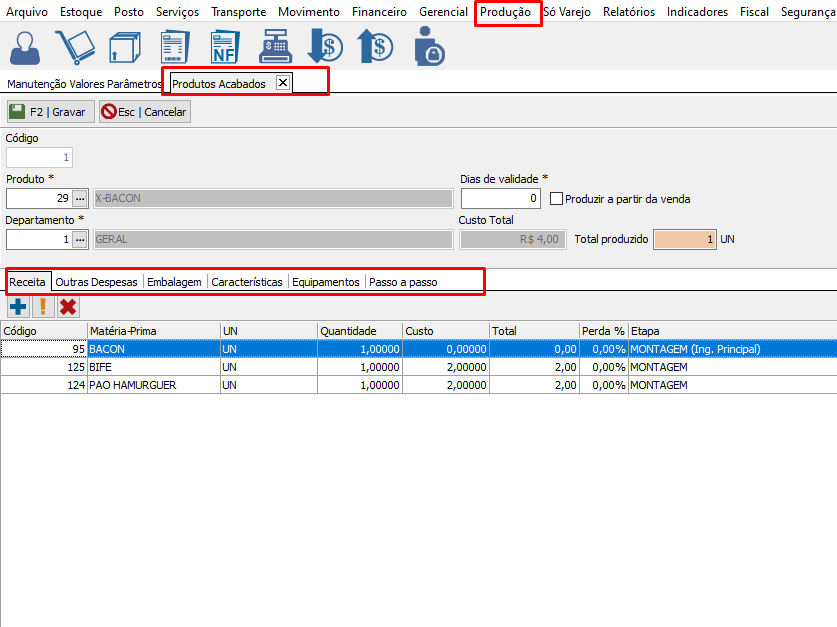Open product lookup button beside code 29
Image resolution: width=837 pixels, height=627 pixels.
point(80,199)
